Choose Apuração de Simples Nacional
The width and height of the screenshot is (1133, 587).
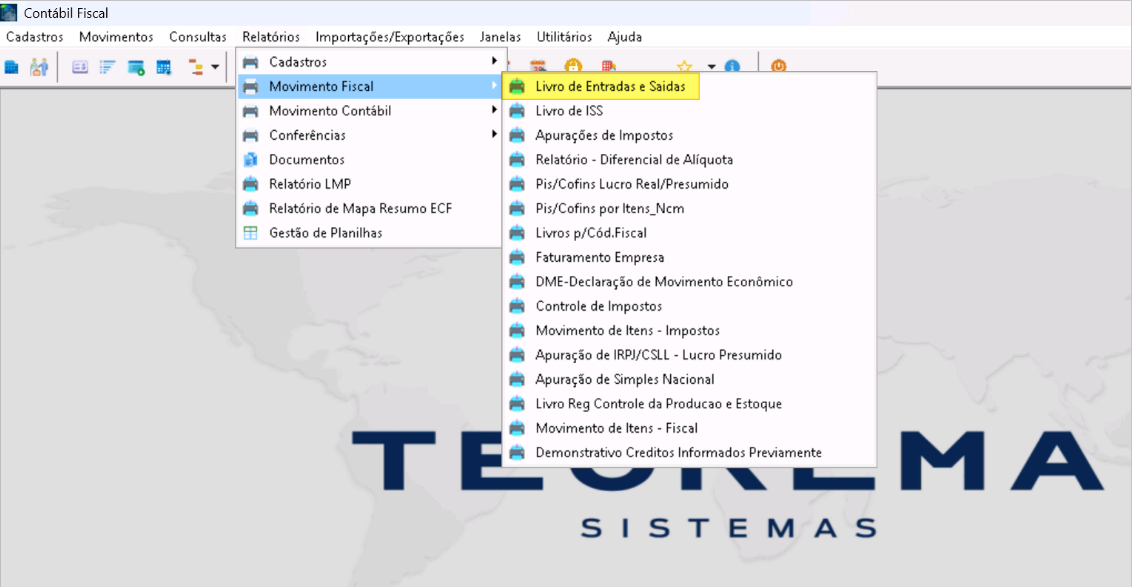[x=689, y=380]
